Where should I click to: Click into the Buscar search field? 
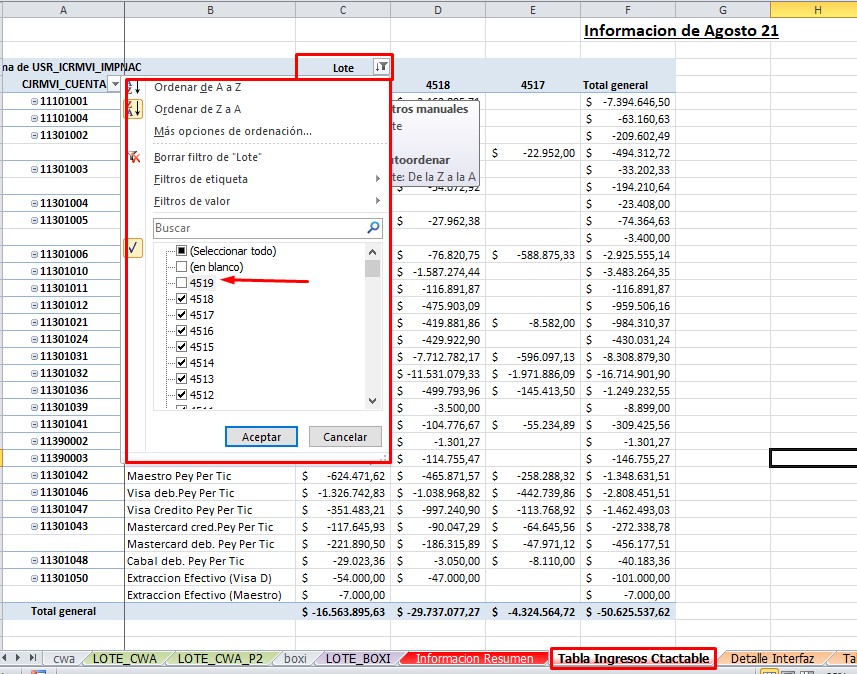point(258,228)
